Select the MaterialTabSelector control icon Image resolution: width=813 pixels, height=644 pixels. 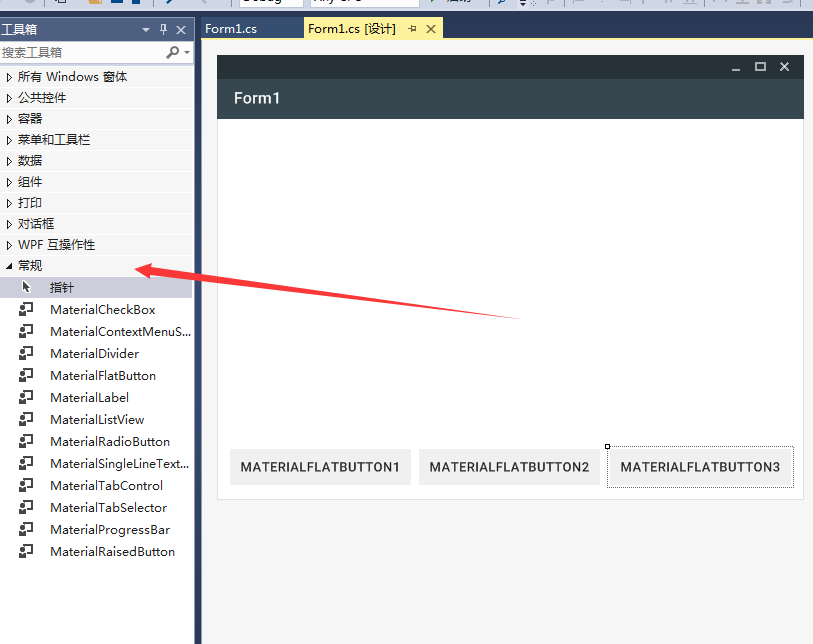tap(26, 508)
